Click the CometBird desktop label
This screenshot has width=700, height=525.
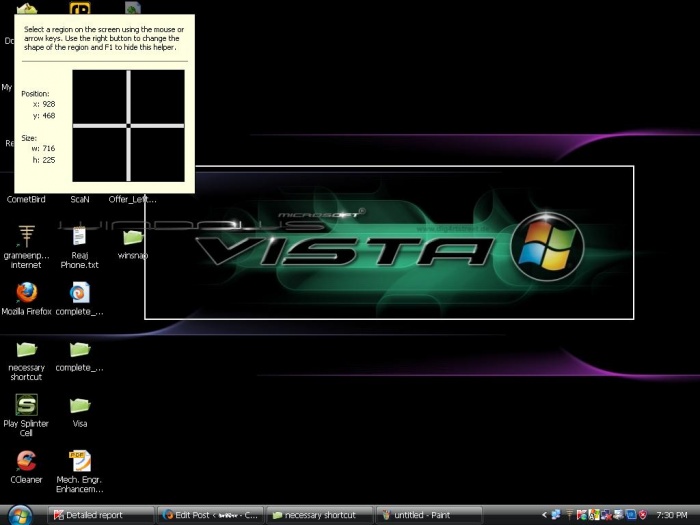(26, 200)
